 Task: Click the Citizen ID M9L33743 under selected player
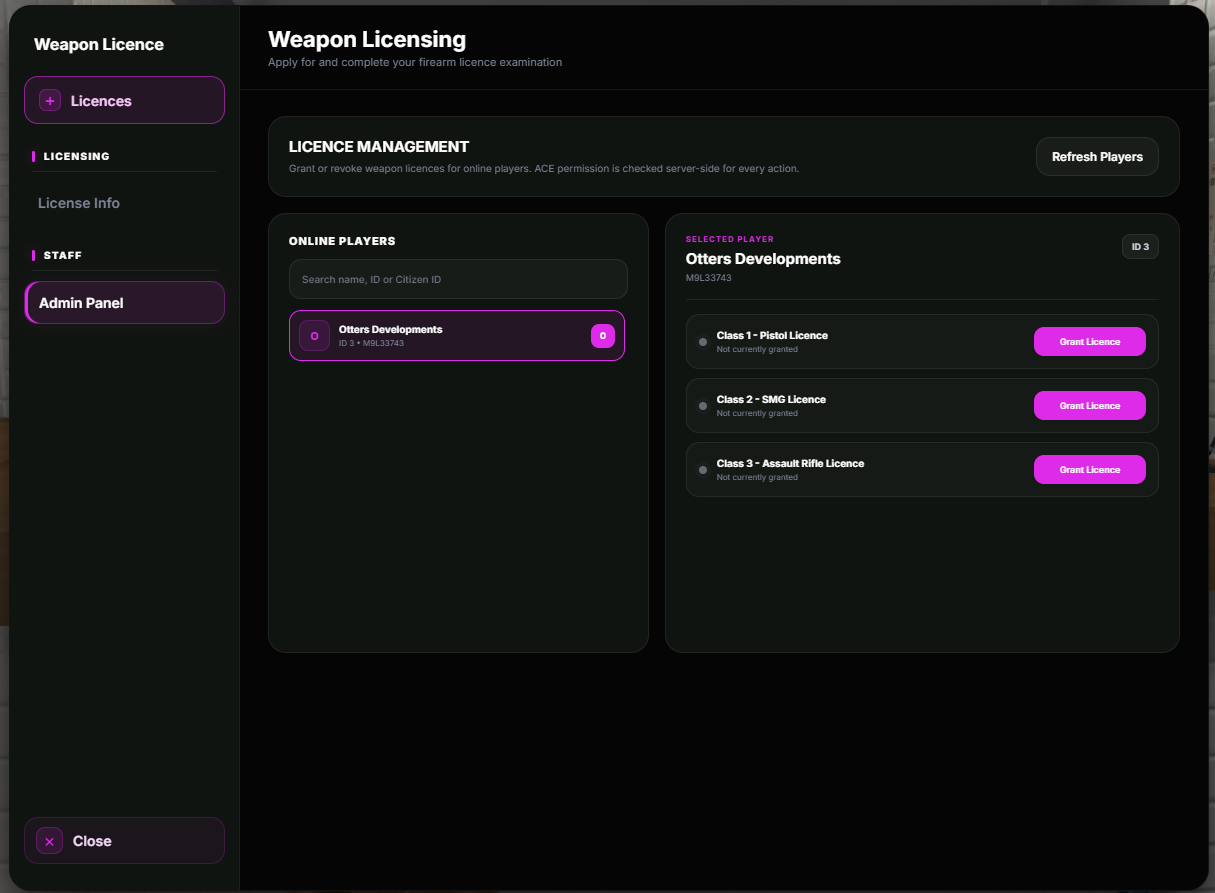[x=708, y=278]
